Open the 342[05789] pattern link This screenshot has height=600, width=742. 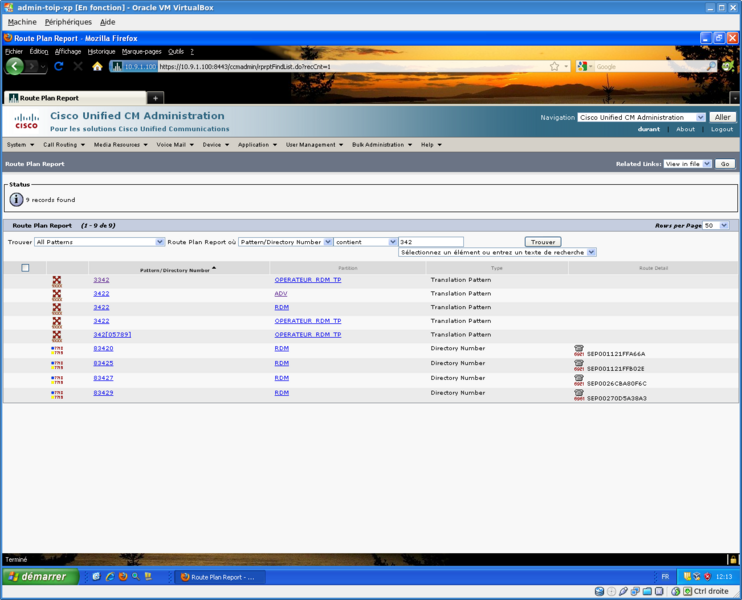coord(112,334)
